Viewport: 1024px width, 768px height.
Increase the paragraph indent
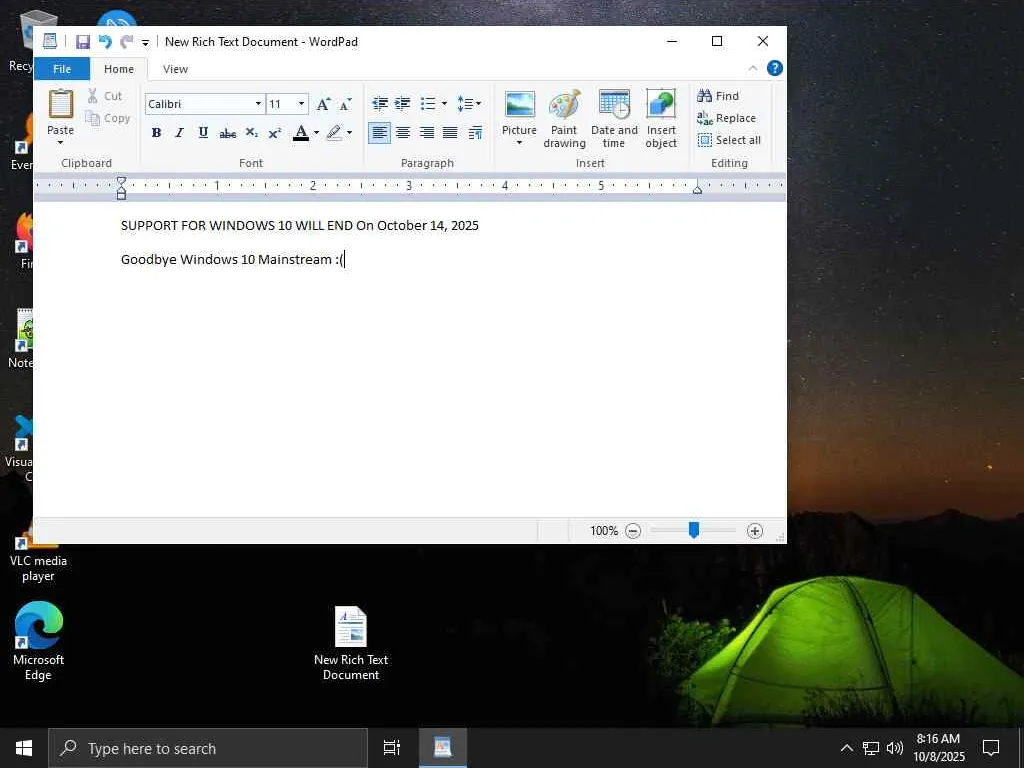pyautogui.click(x=403, y=103)
